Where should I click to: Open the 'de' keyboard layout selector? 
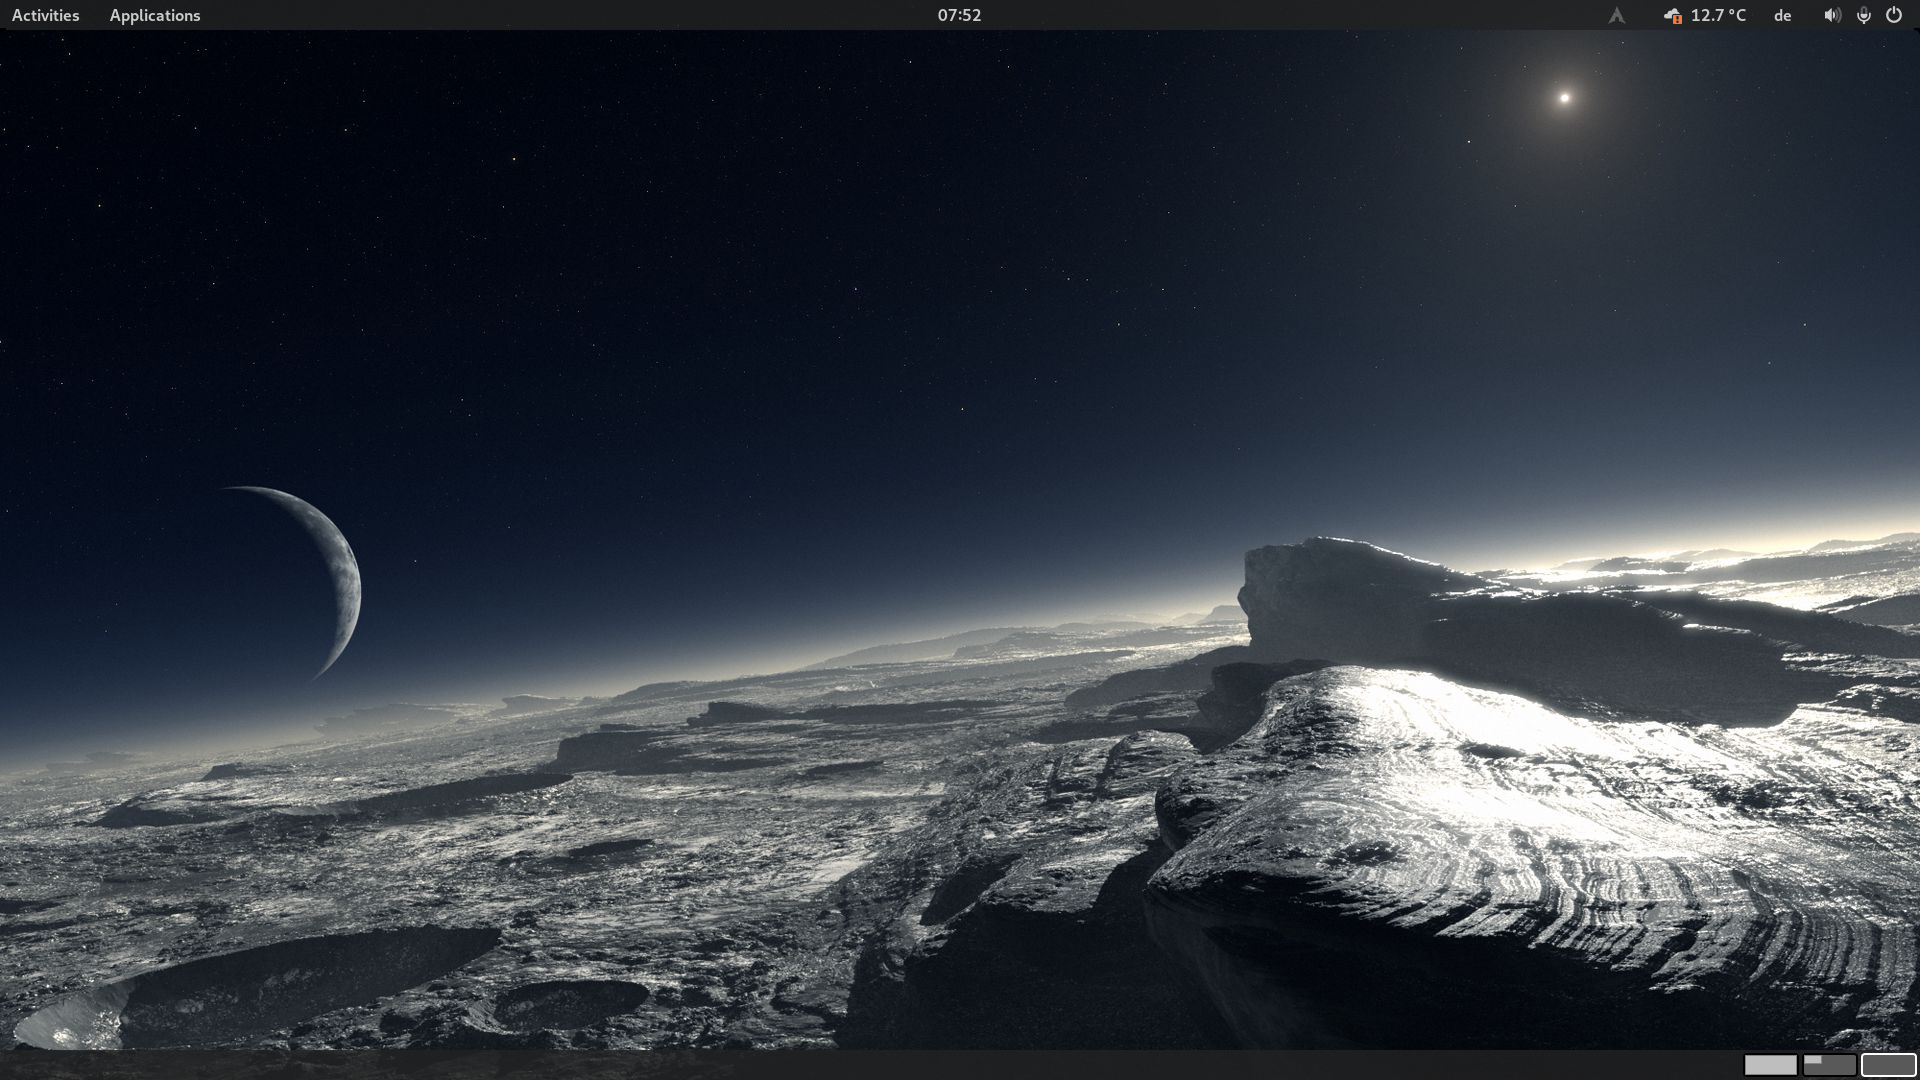pos(1782,15)
